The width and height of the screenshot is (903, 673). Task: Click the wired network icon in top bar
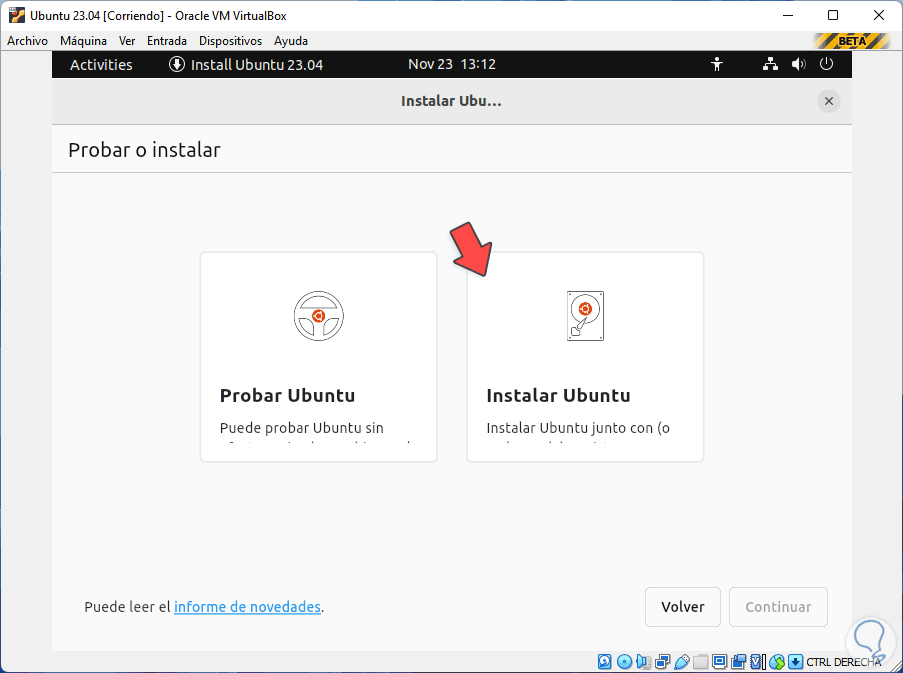770,64
